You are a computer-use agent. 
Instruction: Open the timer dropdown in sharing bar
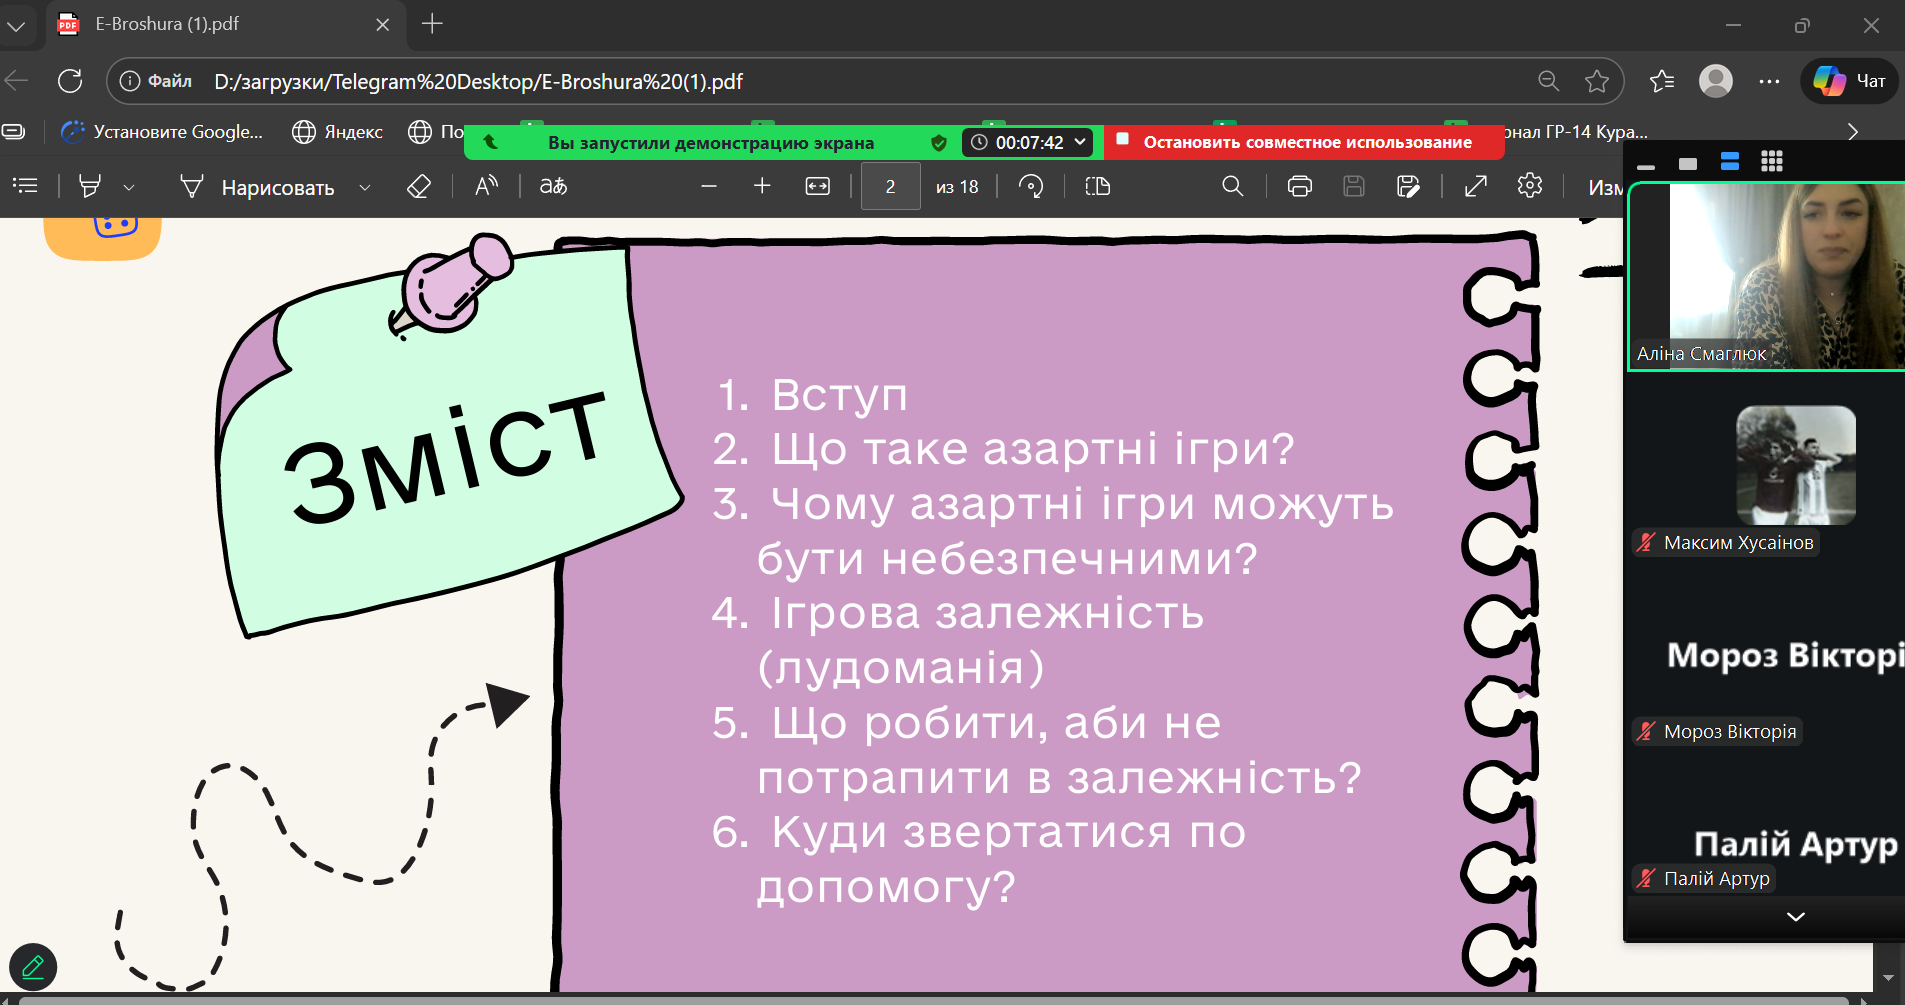tap(1080, 142)
